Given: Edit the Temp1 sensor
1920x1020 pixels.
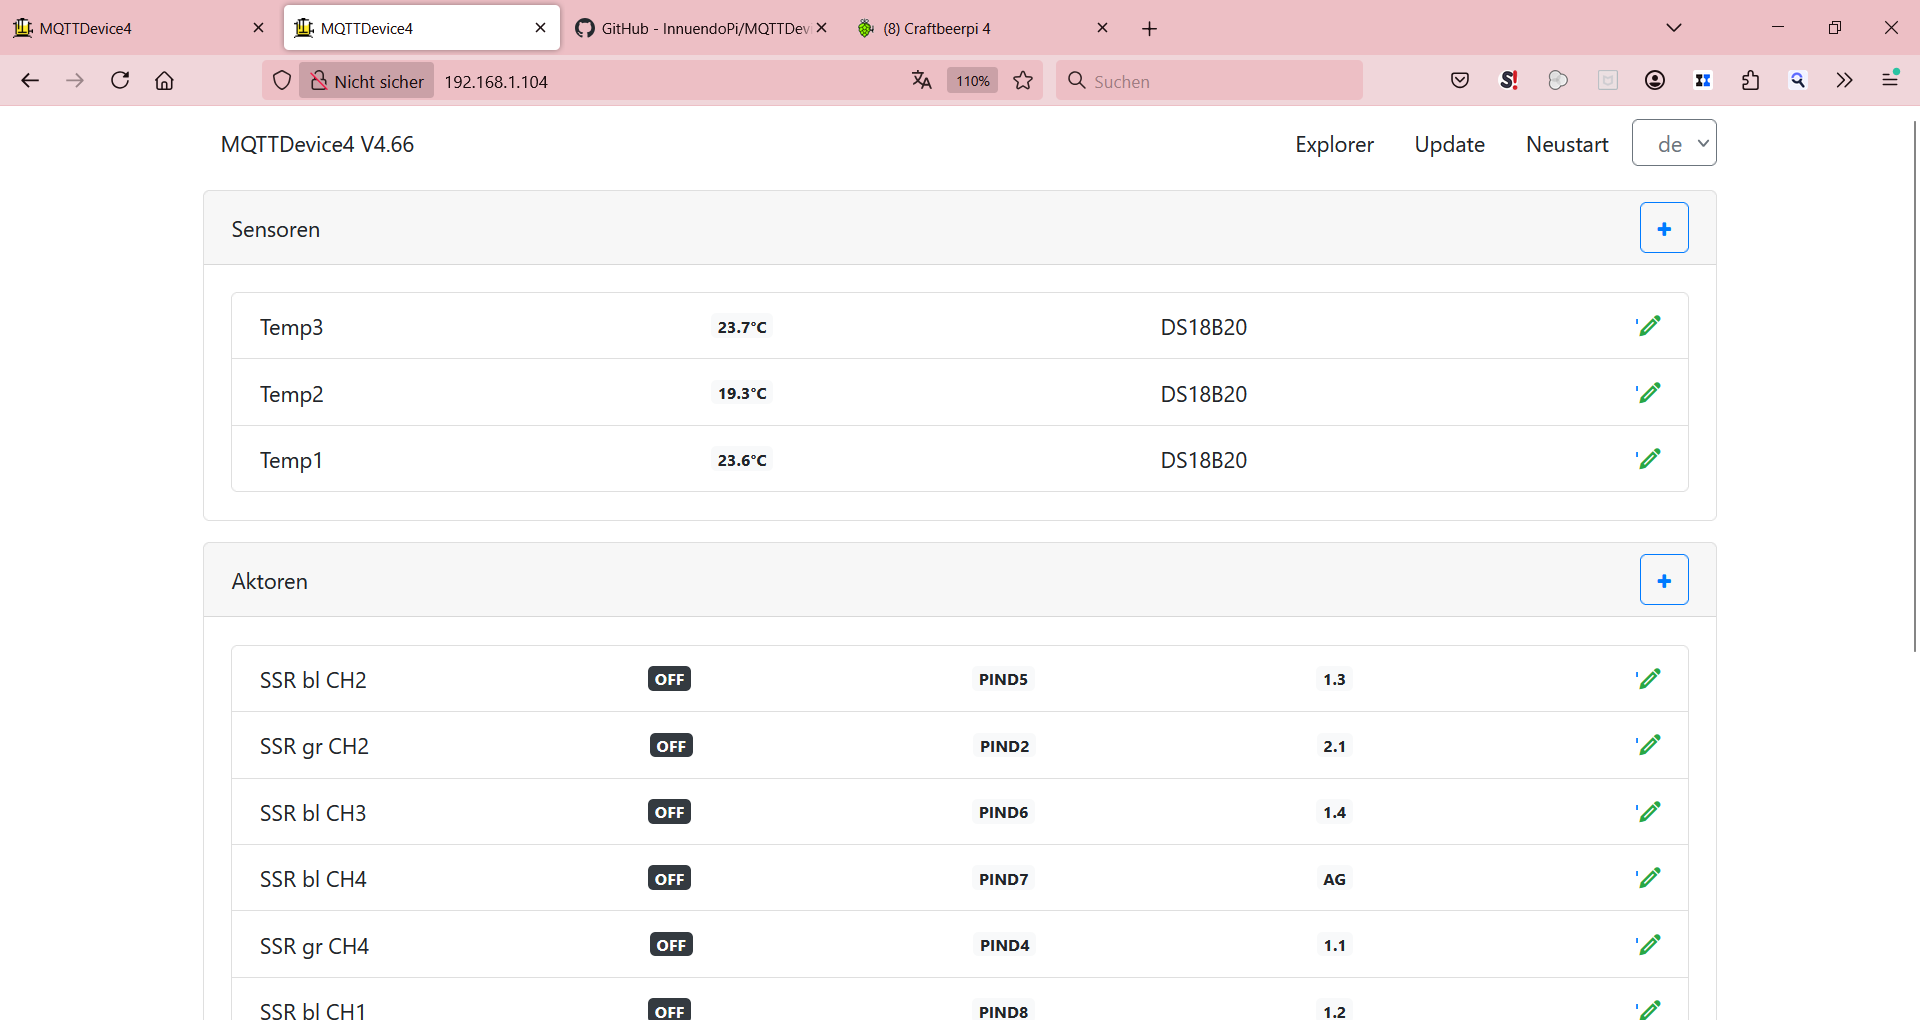Looking at the screenshot, I should point(1649,459).
